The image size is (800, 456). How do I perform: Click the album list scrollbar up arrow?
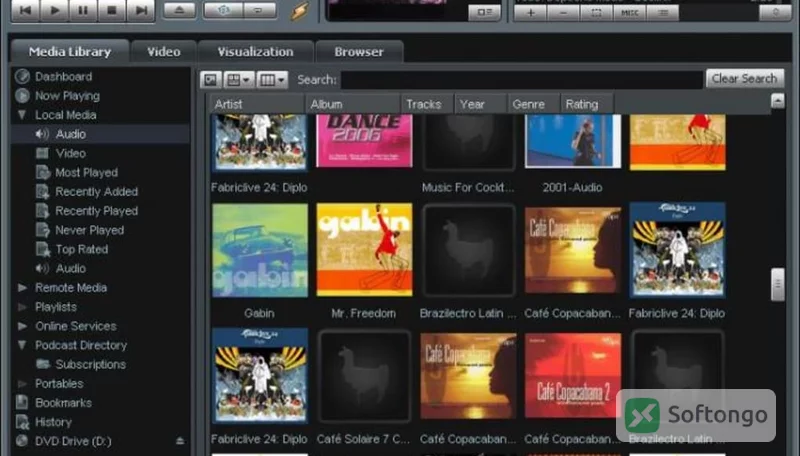[x=777, y=101]
